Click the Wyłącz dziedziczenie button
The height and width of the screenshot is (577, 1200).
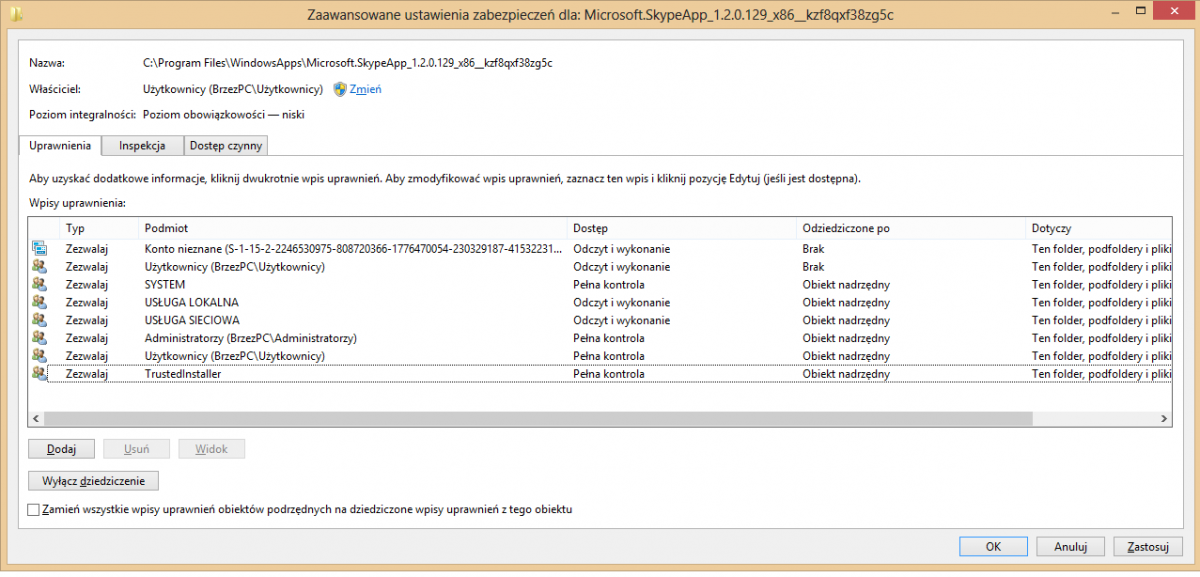[x=94, y=481]
